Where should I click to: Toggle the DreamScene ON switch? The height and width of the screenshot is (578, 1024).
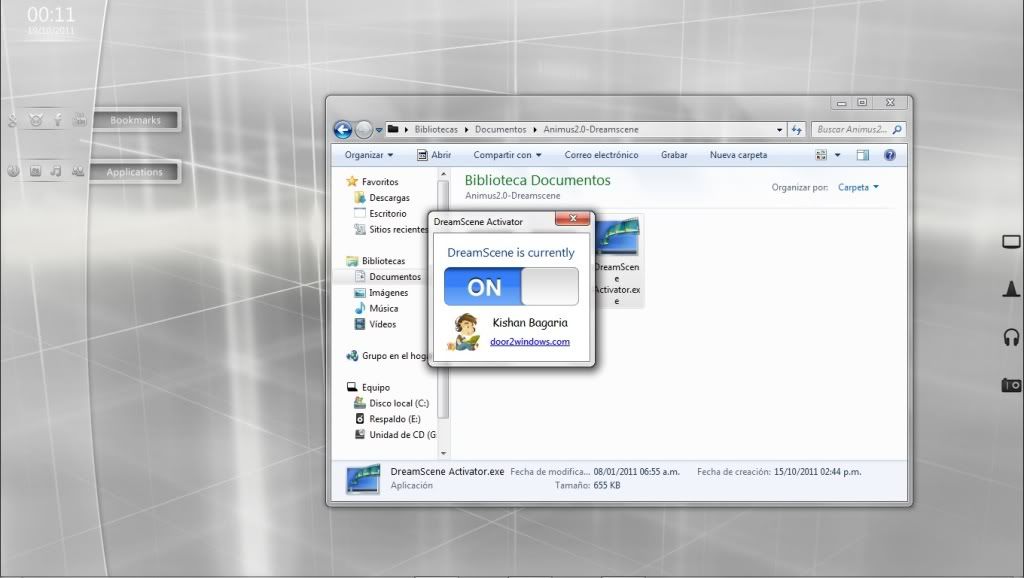click(511, 286)
